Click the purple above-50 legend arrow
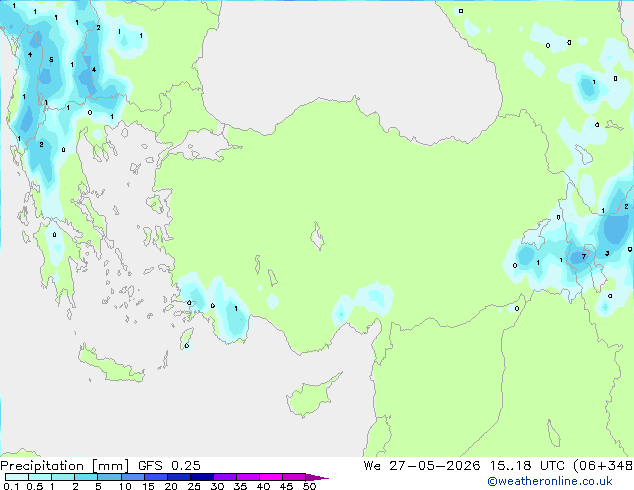Image resolution: width=634 pixels, height=490 pixels. pos(317,477)
